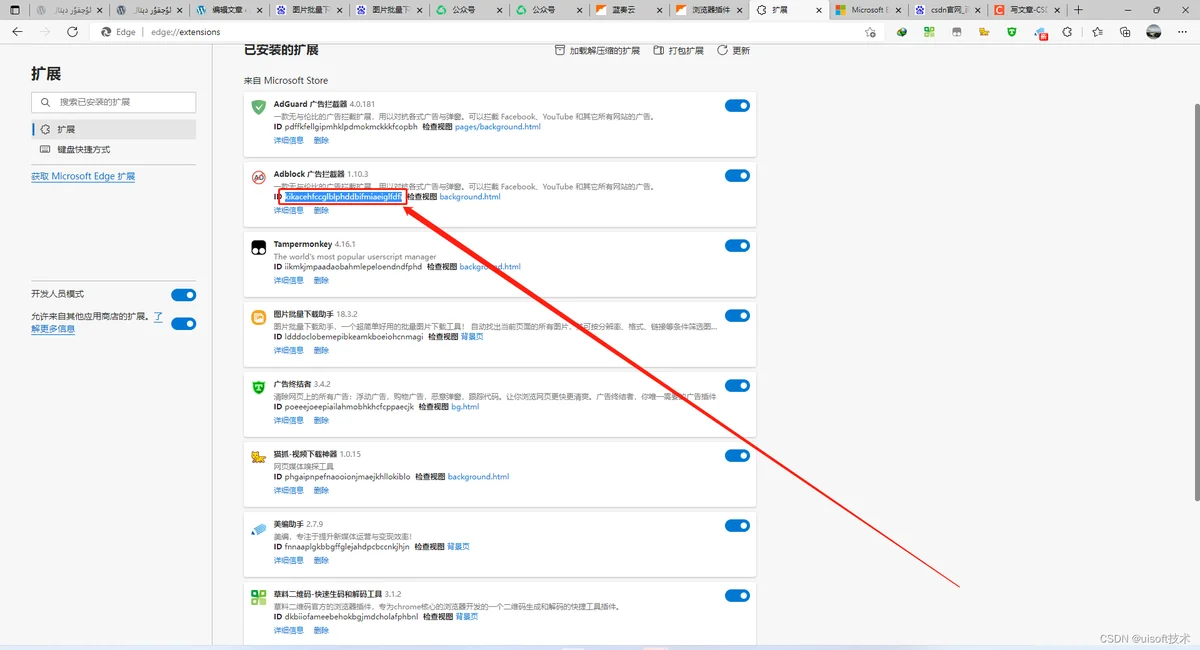The width and height of the screenshot is (1200, 650).
Task: Click the 打包扩展 button
Action: tap(679, 51)
